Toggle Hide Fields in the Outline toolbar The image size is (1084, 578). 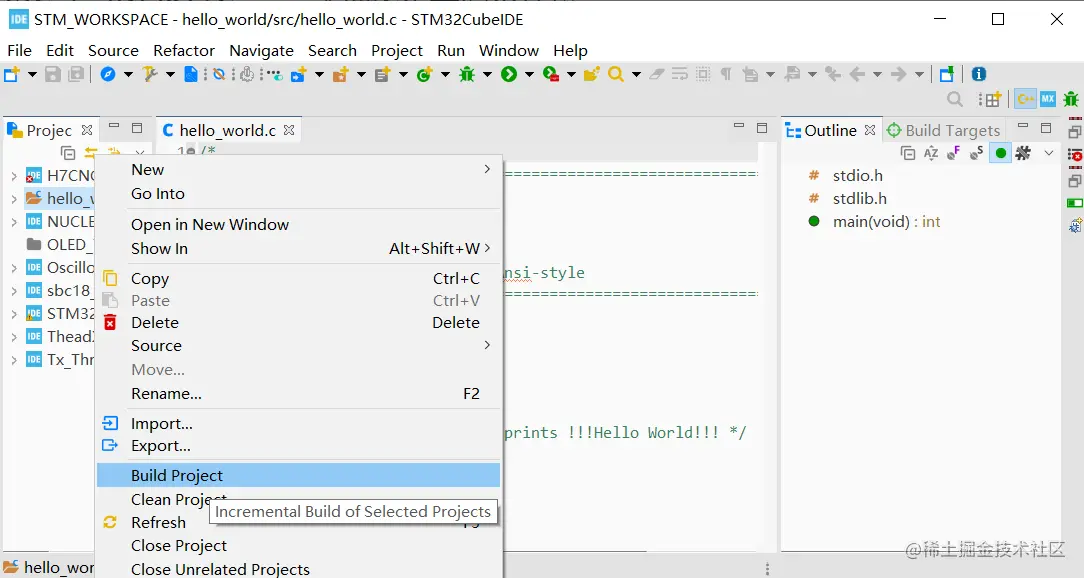[954, 153]
